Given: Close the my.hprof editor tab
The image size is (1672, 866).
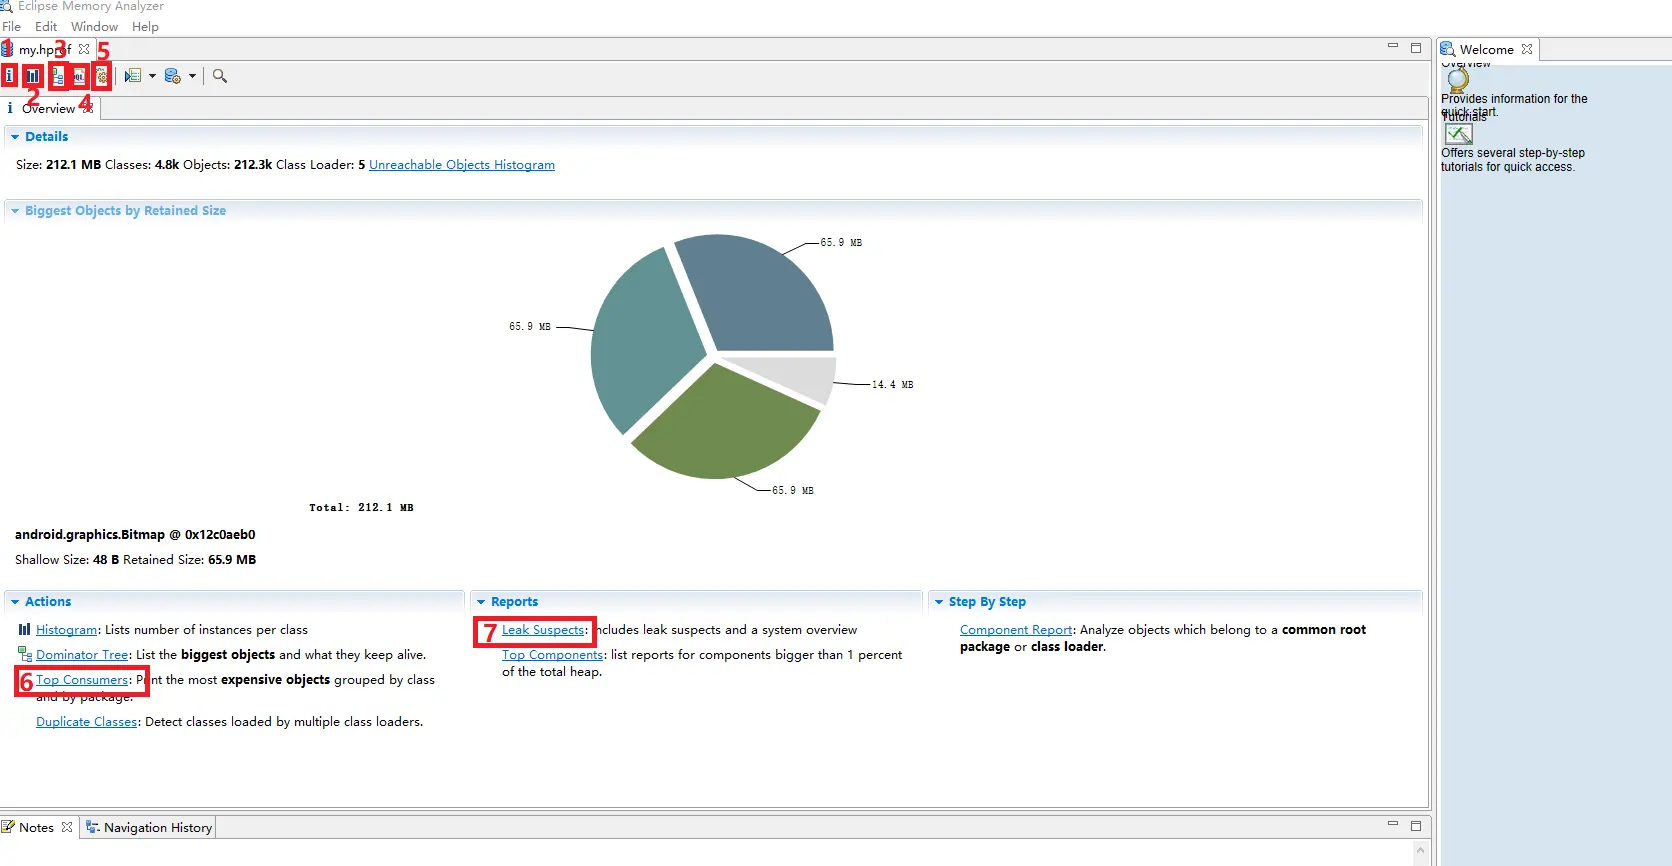Looking at the screenshot, I should [x=84, y=49].
